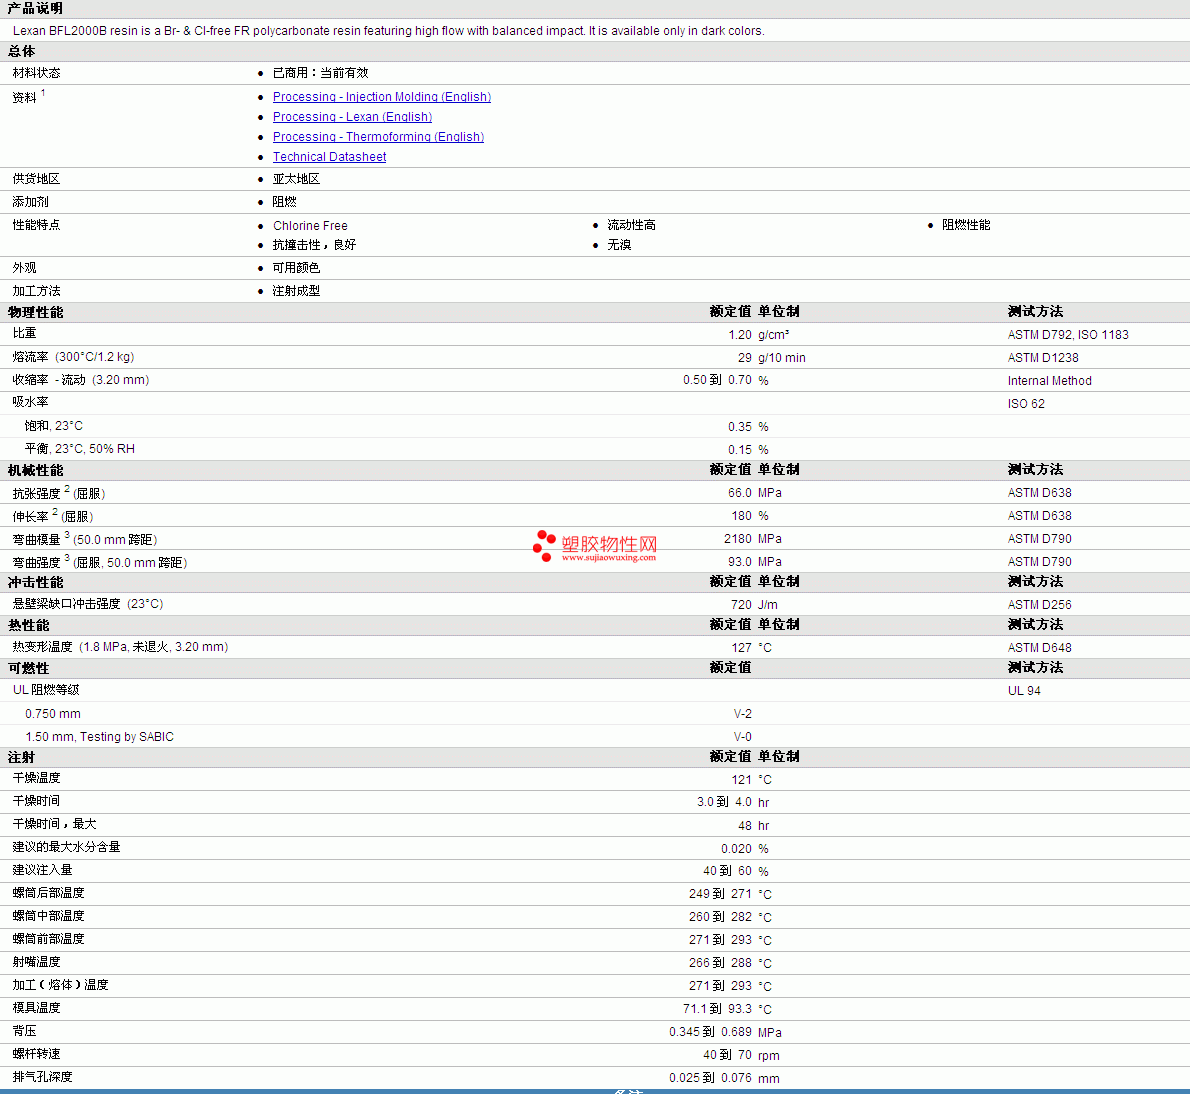Select the 机械性能 section header
This screenshot has height=1094, width=1190.
(36, 471)
